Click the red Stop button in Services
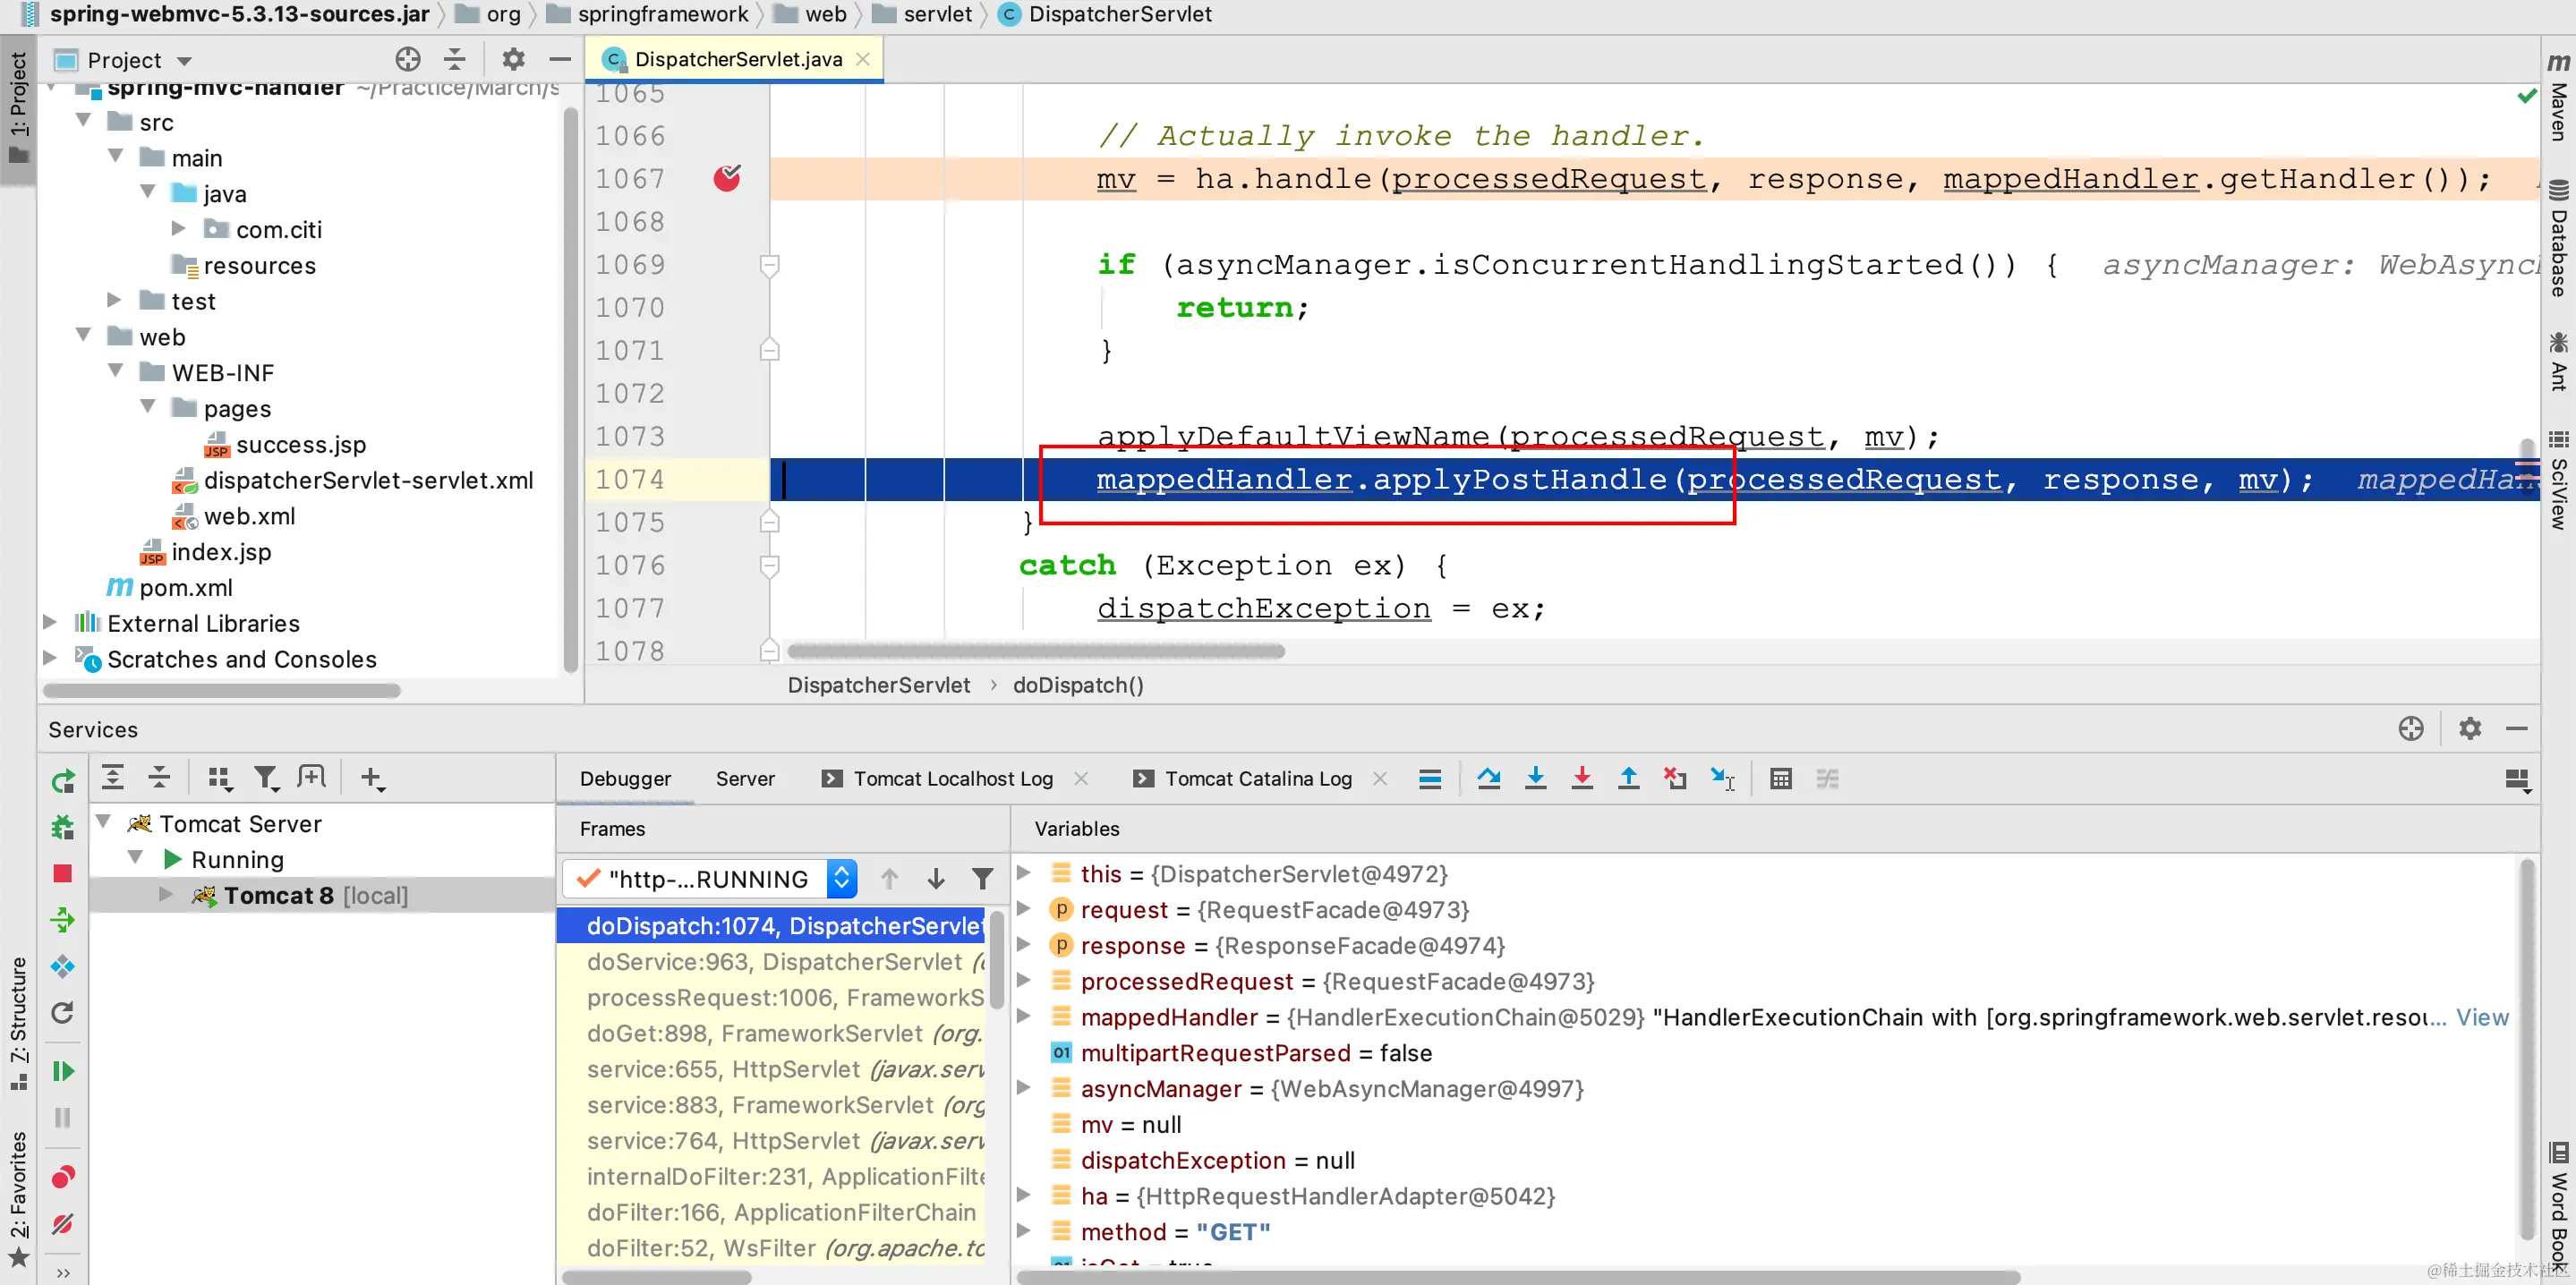This screenshot has height=1285, width=2576. click(63, 874)
